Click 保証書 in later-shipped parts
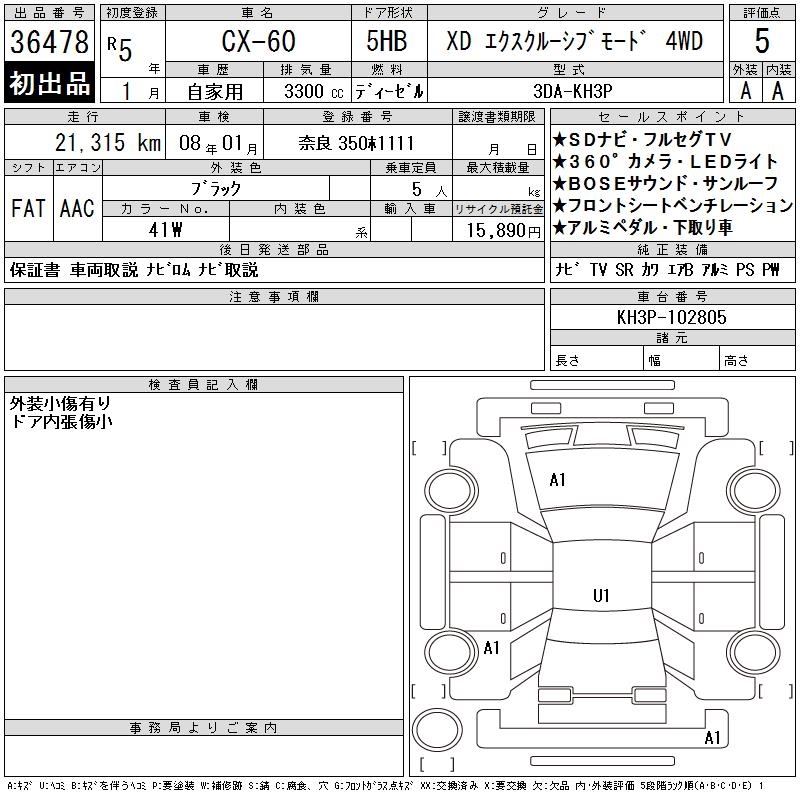Viewport: 800px width, 800px height. coord(35,270)
